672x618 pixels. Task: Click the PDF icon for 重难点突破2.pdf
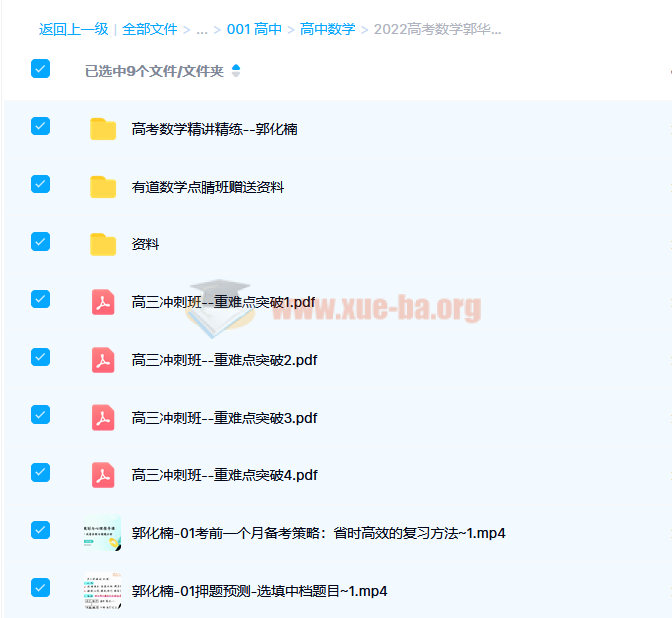coord(103,360)
